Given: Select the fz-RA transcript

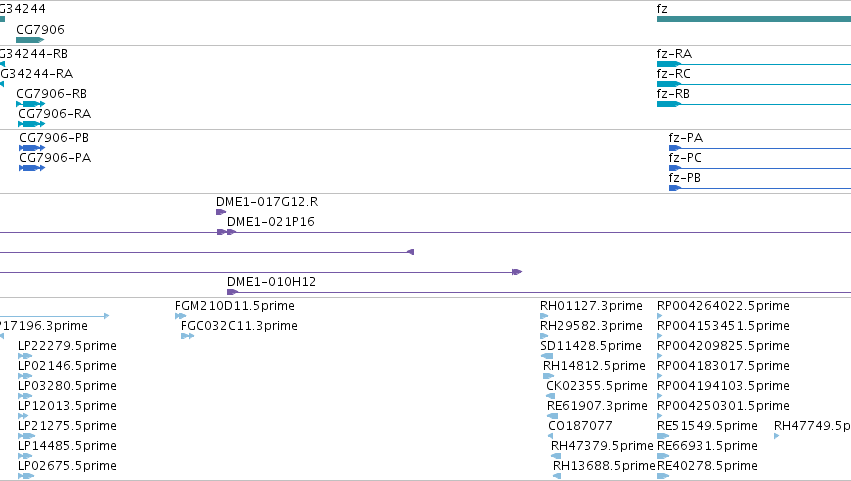Looking at the screenshot, I should coord(754,64).
